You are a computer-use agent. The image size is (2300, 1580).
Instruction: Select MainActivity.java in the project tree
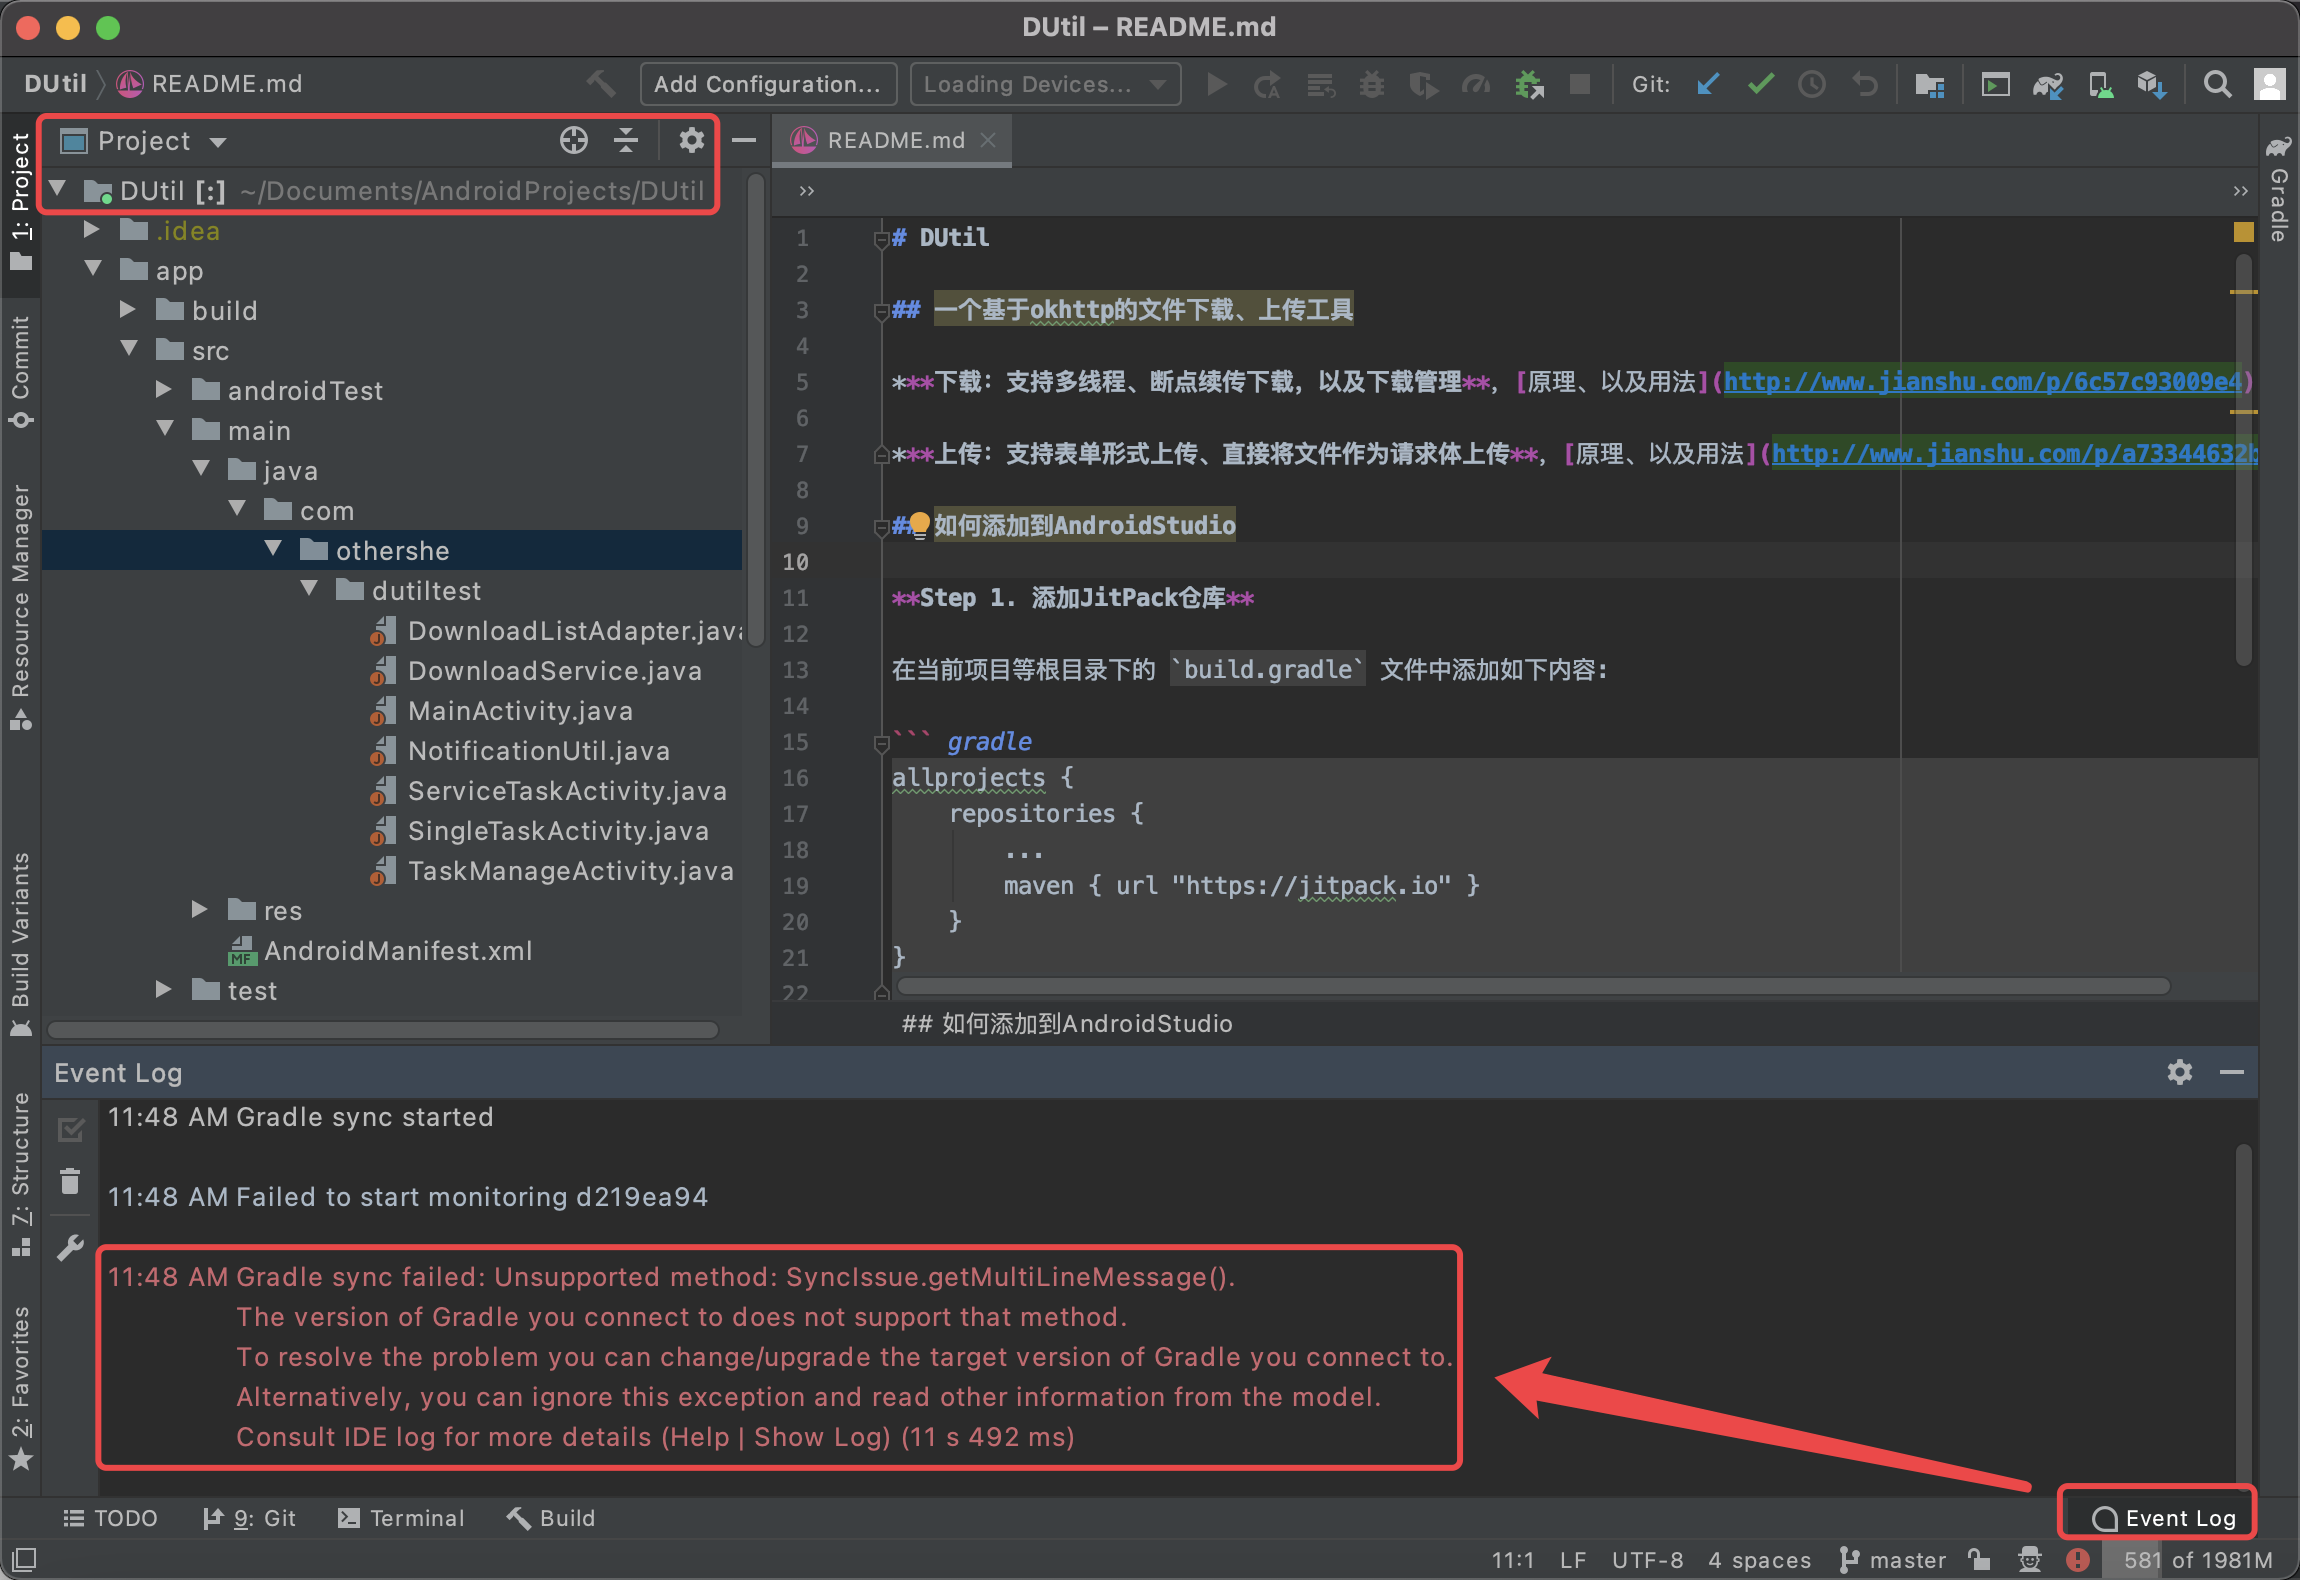pyautogui.click(x=519, y=710)
